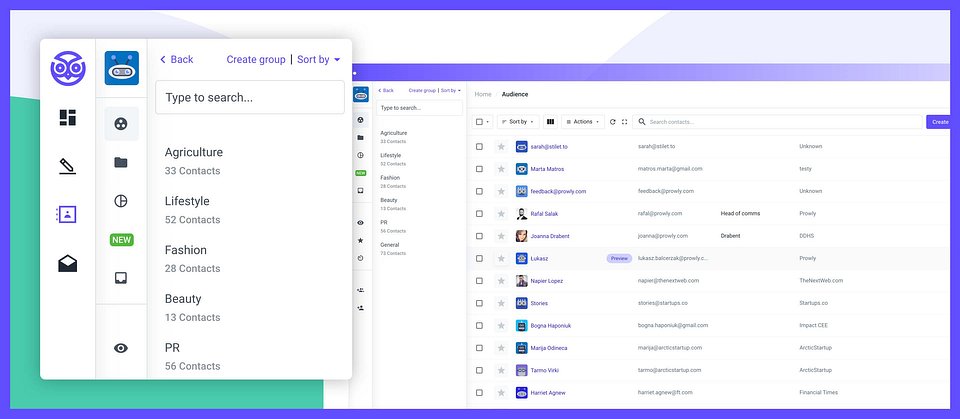Open the Joanna Drabent contact name

click(x=550, y=236)
